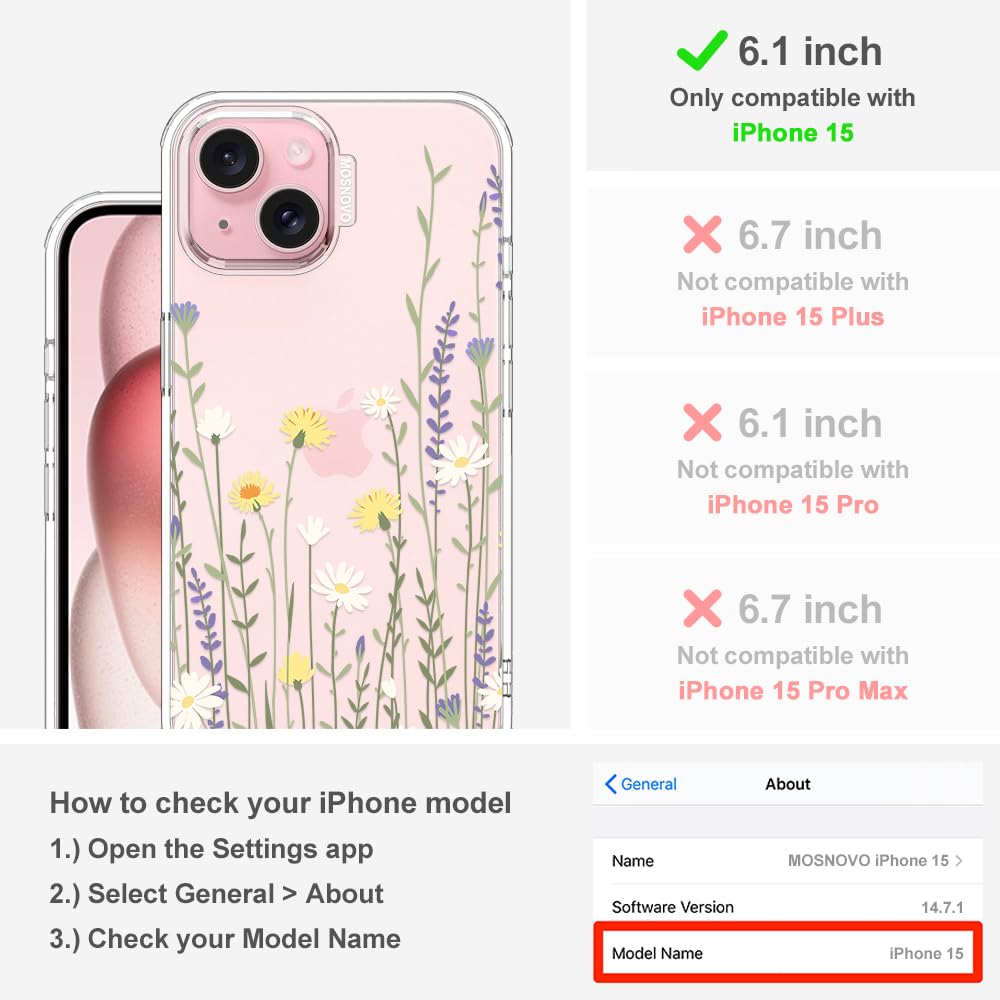Click the green checkmark icon beside 6.1 inch
This screenshot has height=1000, width=1000.
pyautogui.click(x=702, y=50)
